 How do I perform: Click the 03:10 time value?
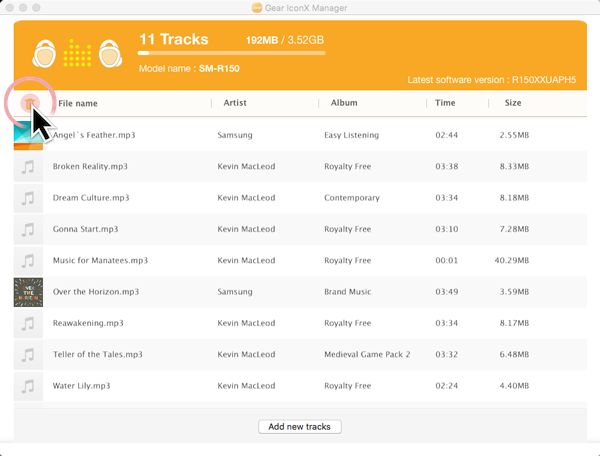[447, 229]
